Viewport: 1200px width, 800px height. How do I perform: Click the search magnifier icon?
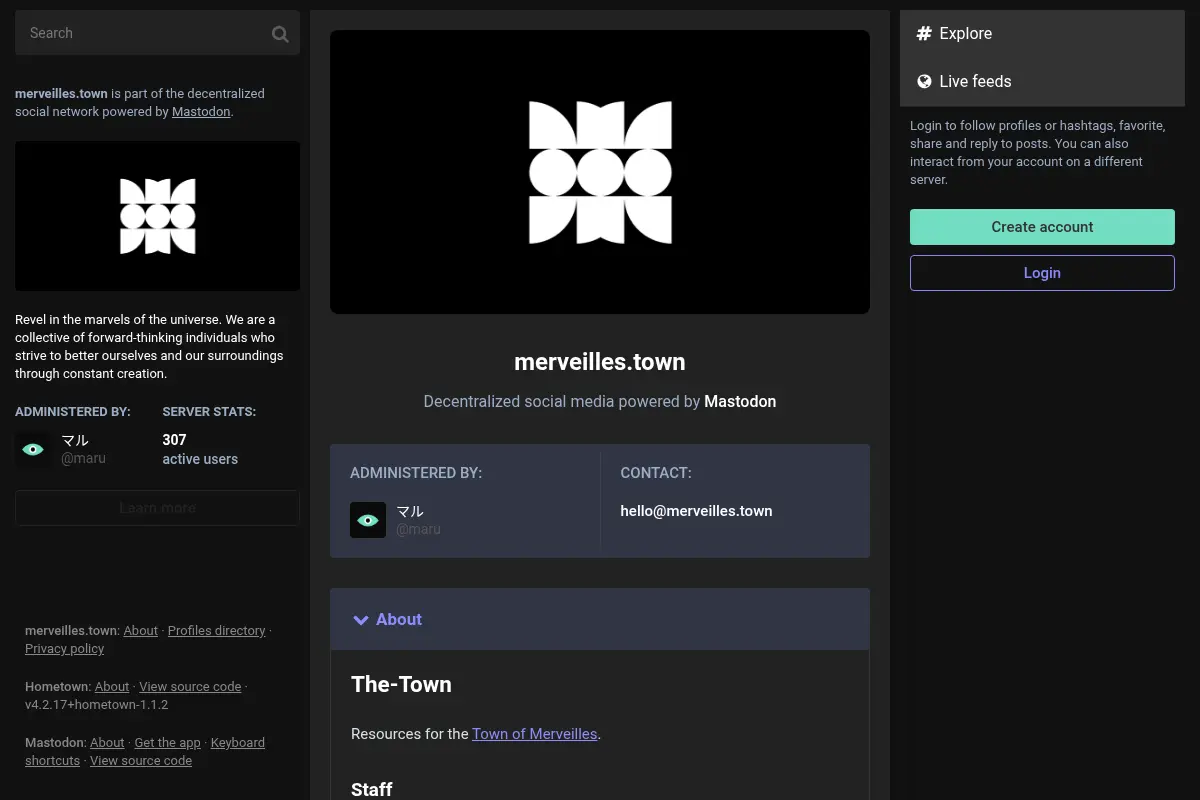280,34
